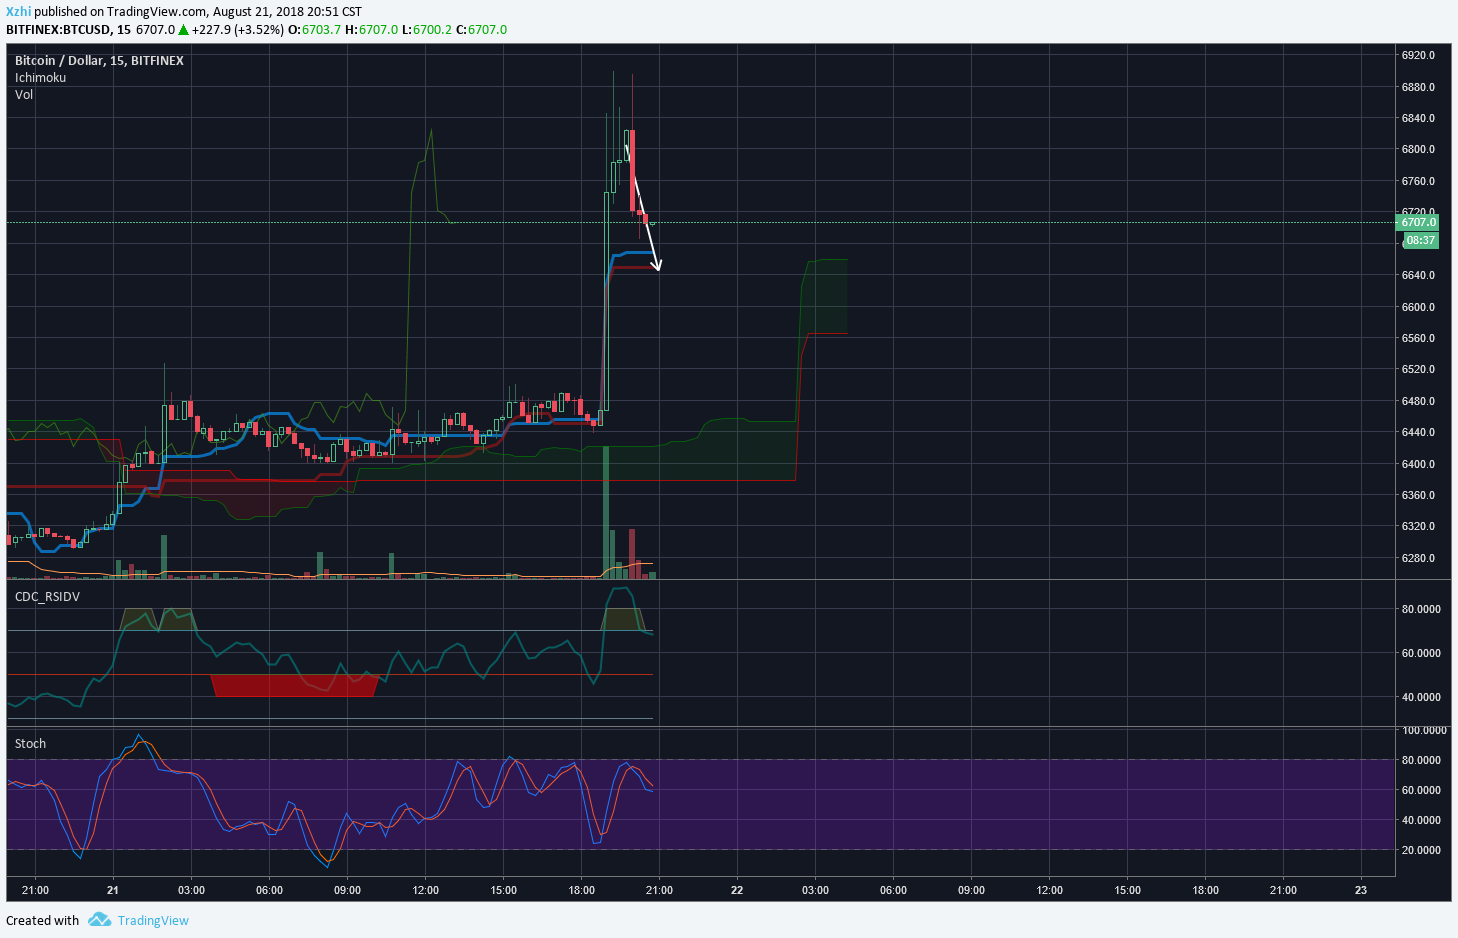Open the TradingView link beside Created with
Viewport: 1458px width, 938px height.
pyautogui.click(x=153, y=921)
